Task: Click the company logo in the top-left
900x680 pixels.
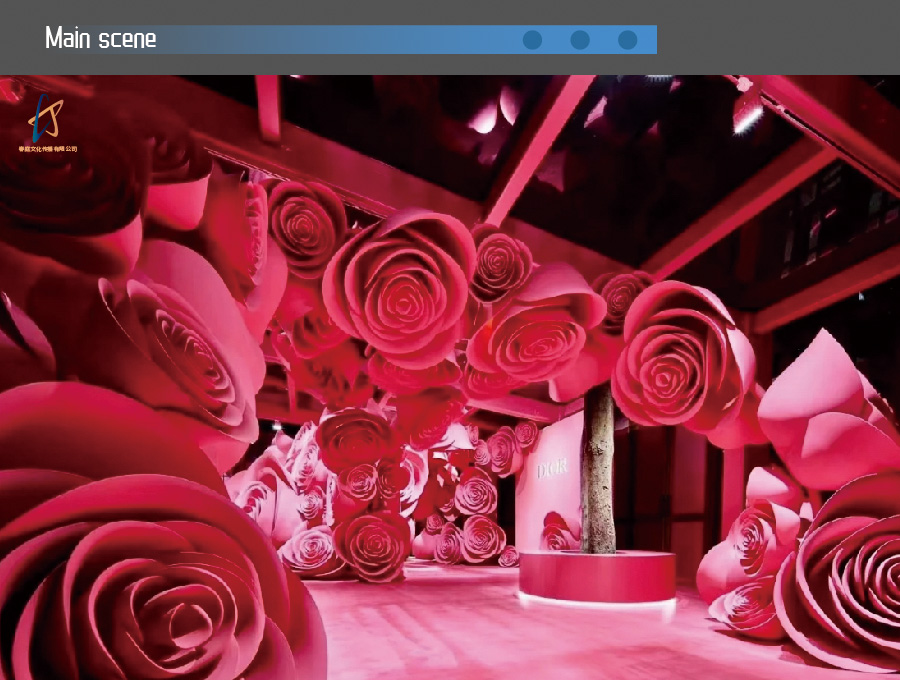Action: [x=44, y=117]
